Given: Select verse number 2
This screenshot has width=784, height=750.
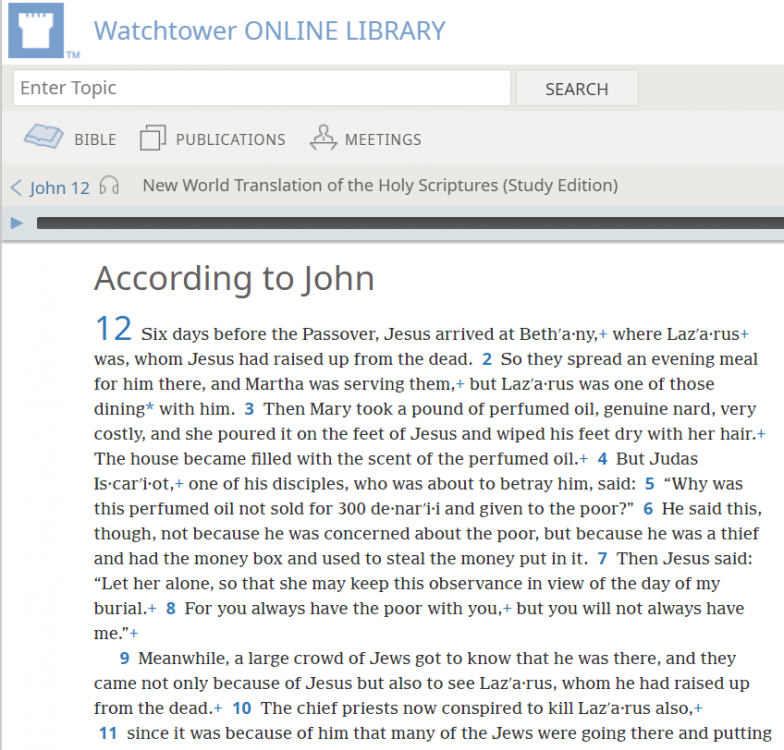Looking at the screenshot, I should point(486,359).
